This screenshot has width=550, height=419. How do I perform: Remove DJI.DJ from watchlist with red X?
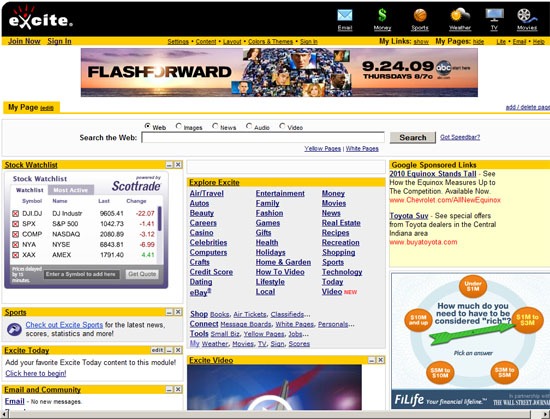15,214
